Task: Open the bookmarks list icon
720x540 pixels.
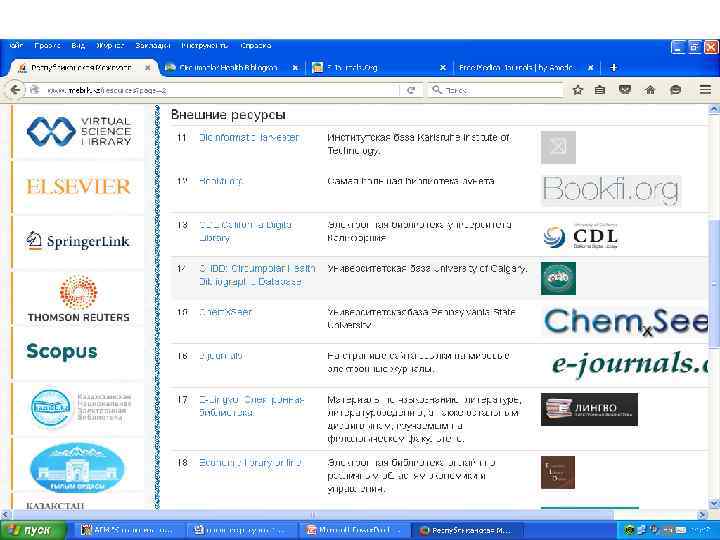Action: point(600,90)
